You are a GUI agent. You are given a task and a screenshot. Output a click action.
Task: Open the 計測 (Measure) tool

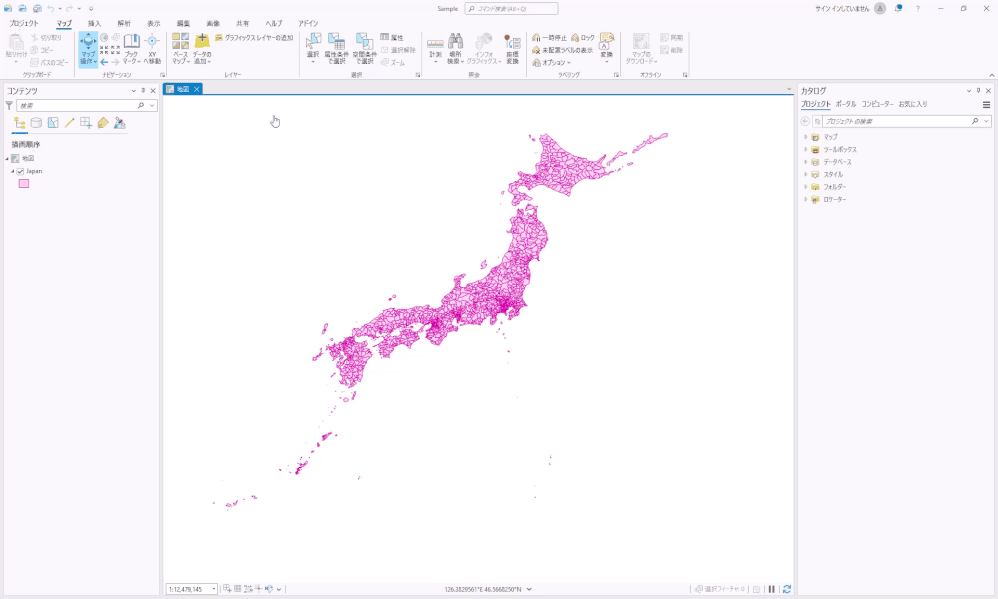(x=435, y=48)
